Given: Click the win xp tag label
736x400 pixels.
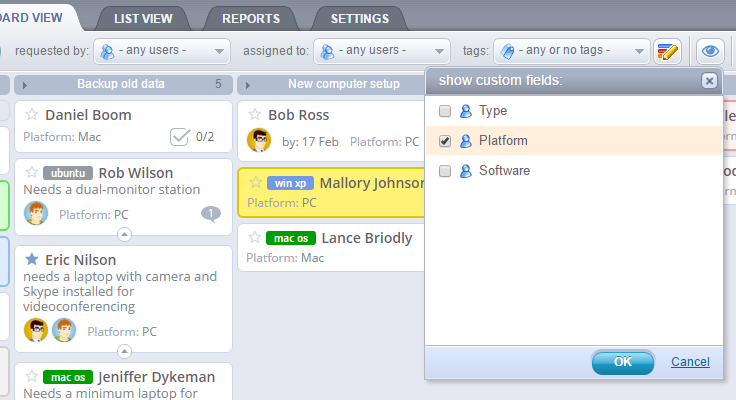Looking at the screenshot, I should tap(291, 183).
